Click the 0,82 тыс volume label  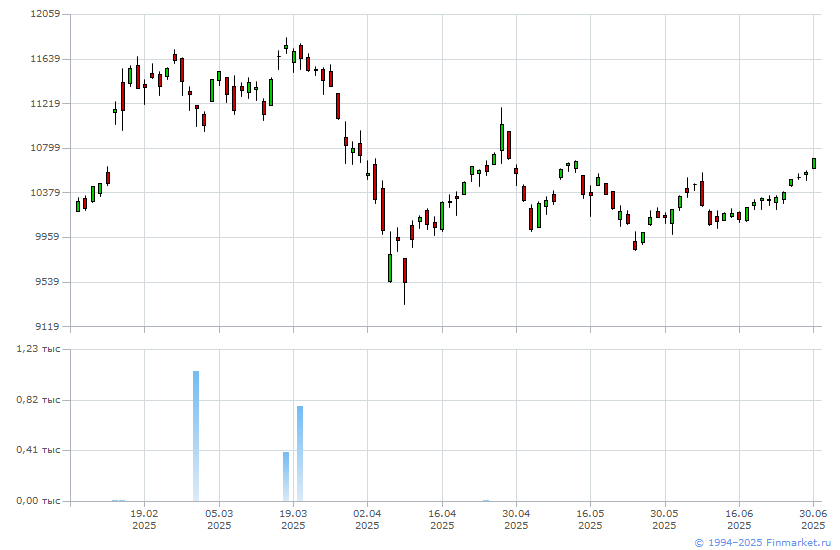pyautogui.click(x=38, y=400)
